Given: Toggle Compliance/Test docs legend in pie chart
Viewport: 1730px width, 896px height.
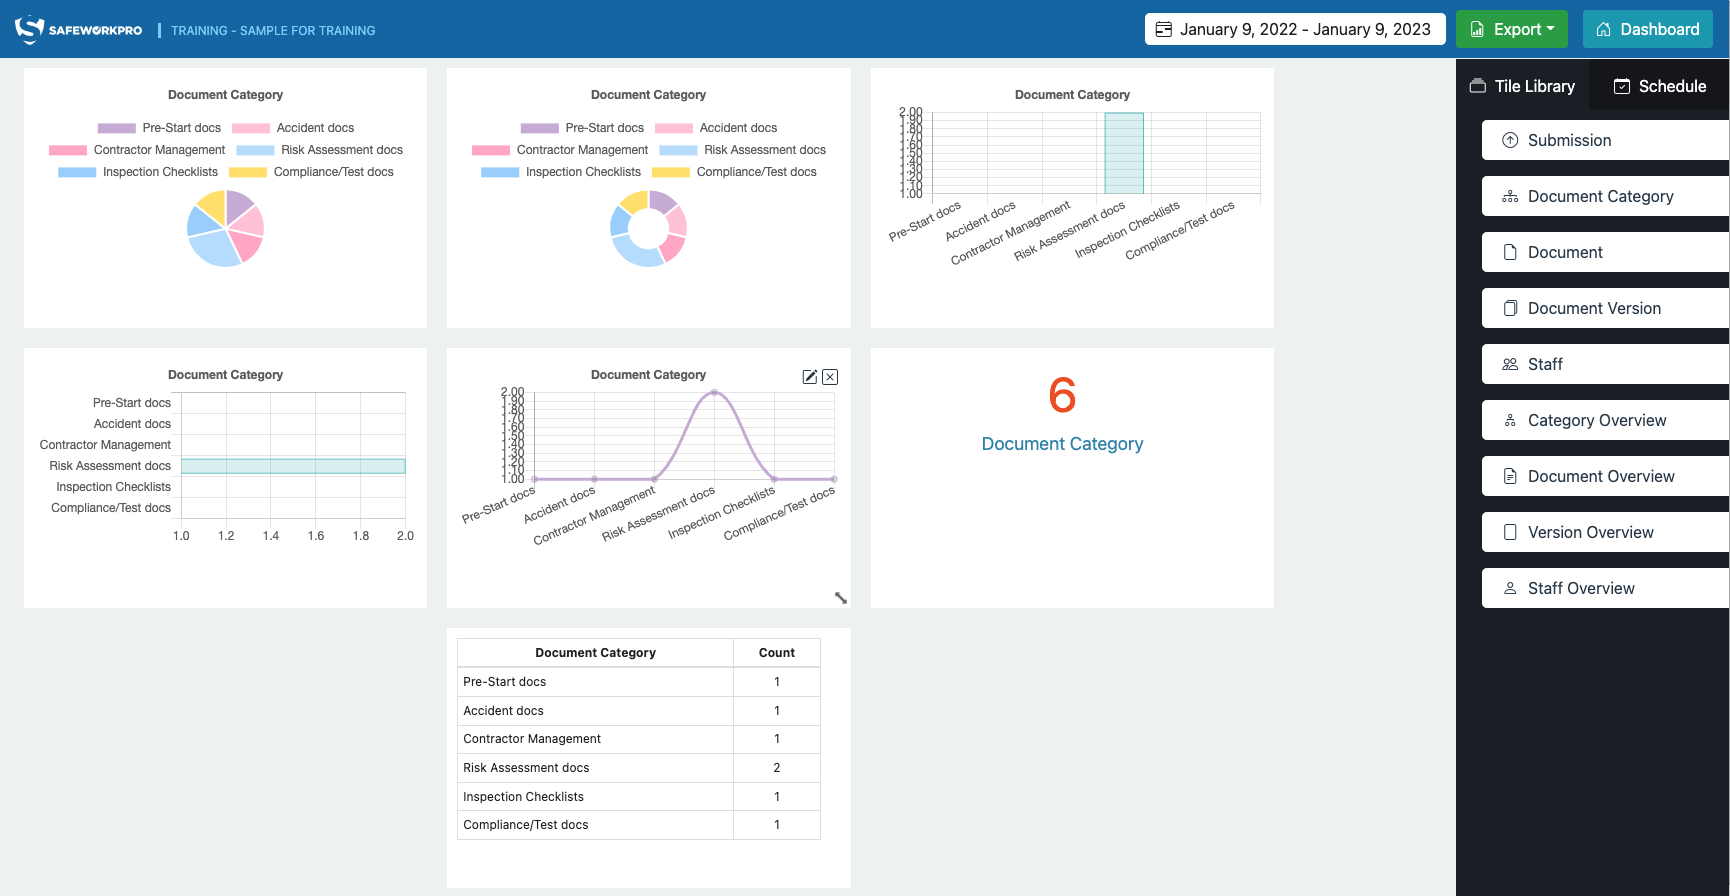Looking at the screenshot, I should pyautogui.click(x=311, y=172).
